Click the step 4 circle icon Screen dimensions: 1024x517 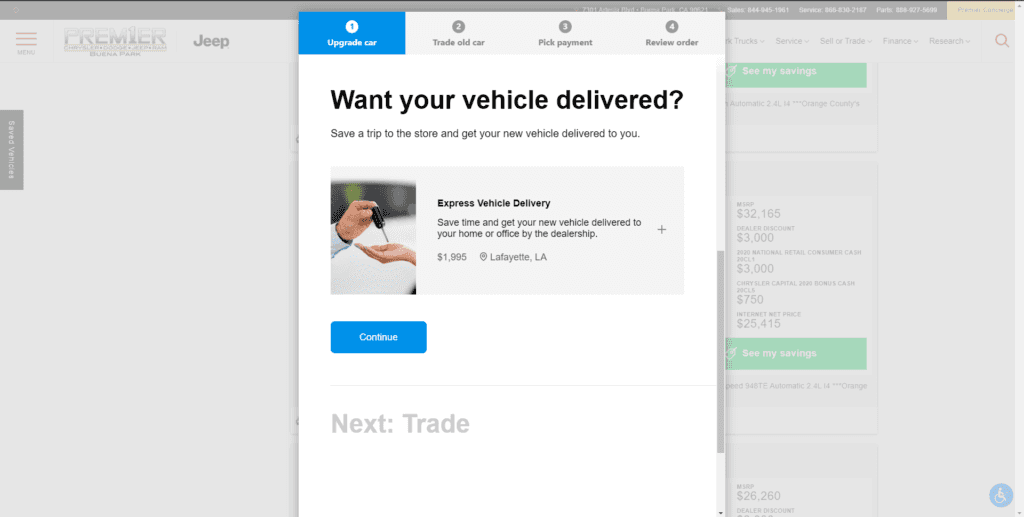click(671, 27)
